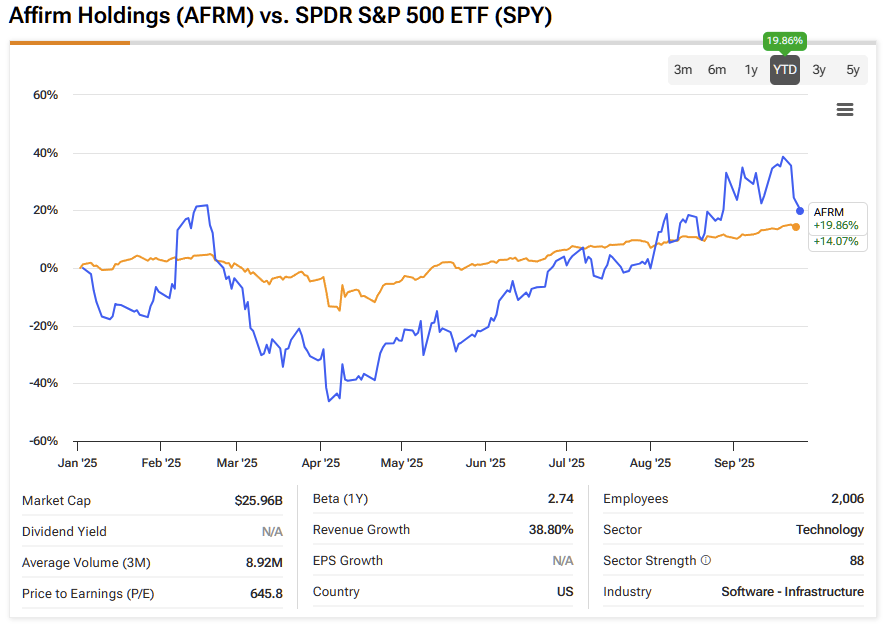Click the Dividend Yield label

64,532
